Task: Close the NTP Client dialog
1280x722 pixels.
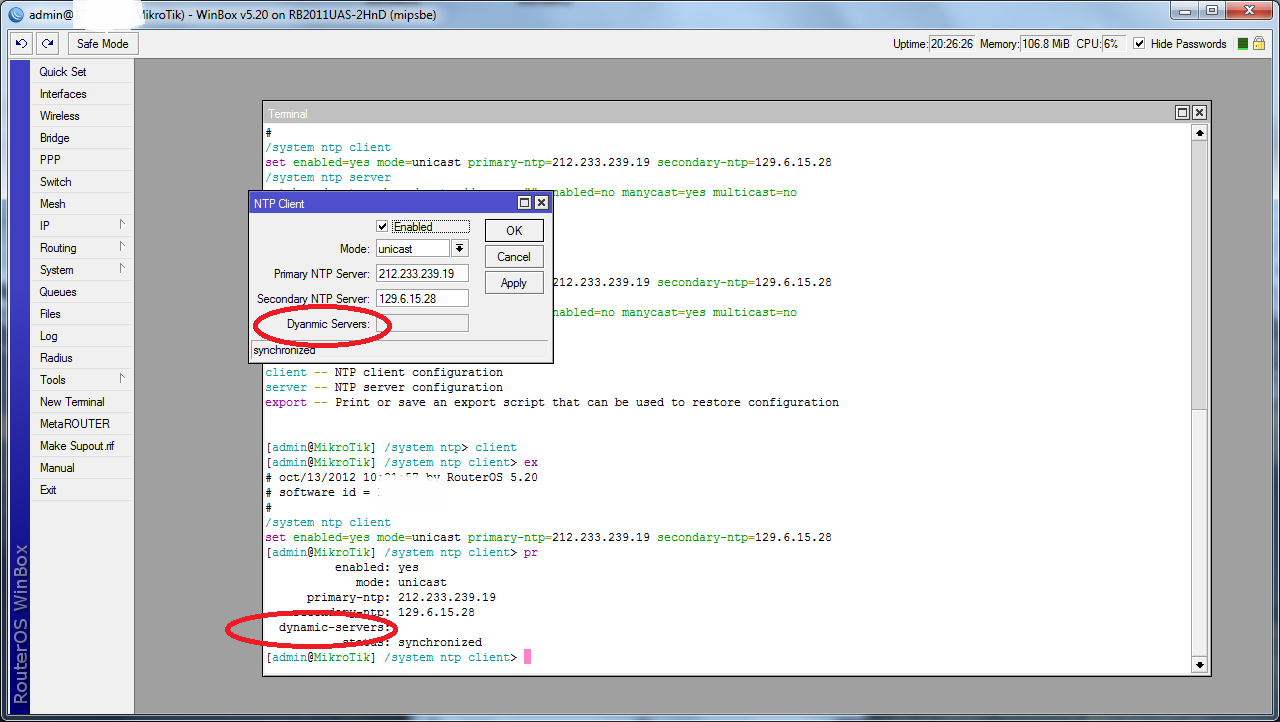Action: (541, 203)
